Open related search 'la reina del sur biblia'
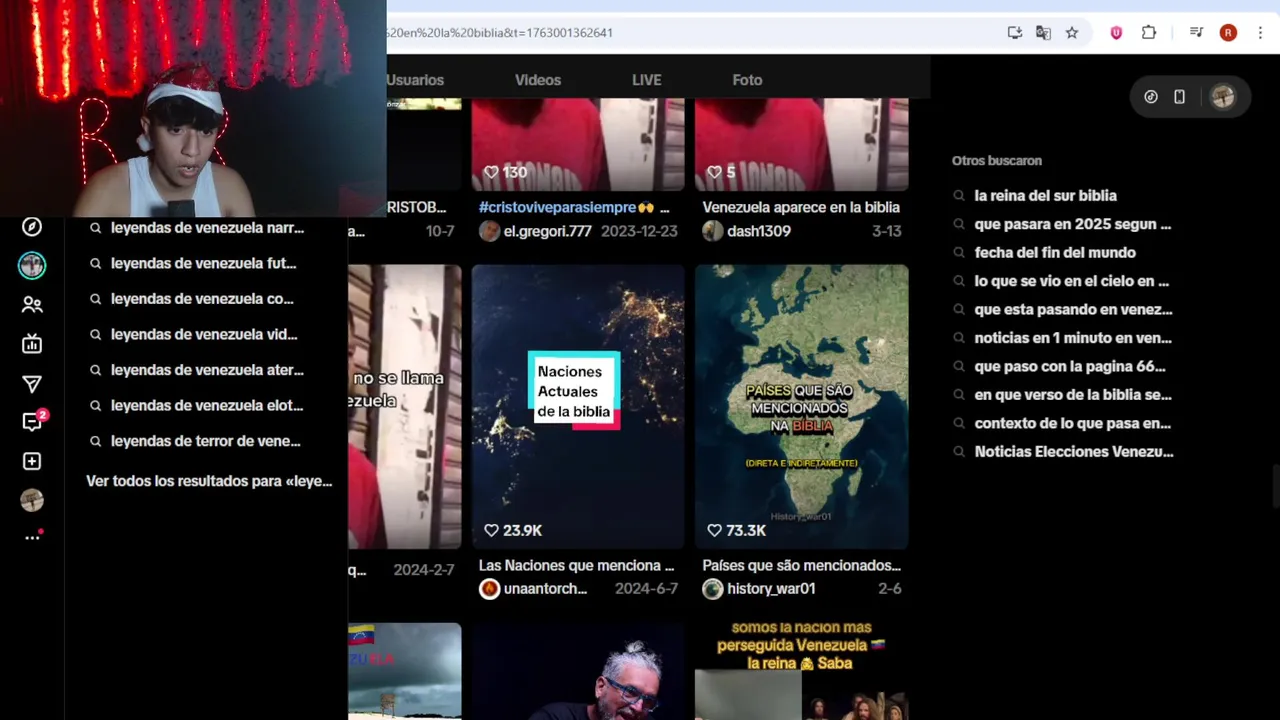The width and height of the screenshot is (1280, 720). coord(1045,196)
